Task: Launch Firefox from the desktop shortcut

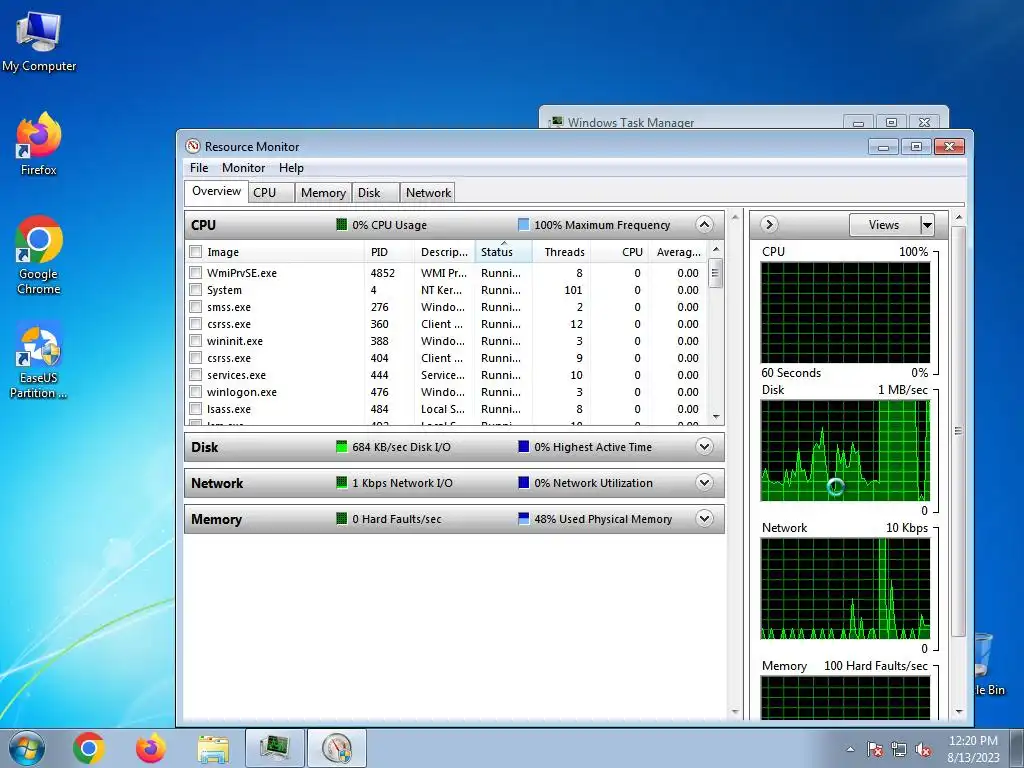Action: 39,144
